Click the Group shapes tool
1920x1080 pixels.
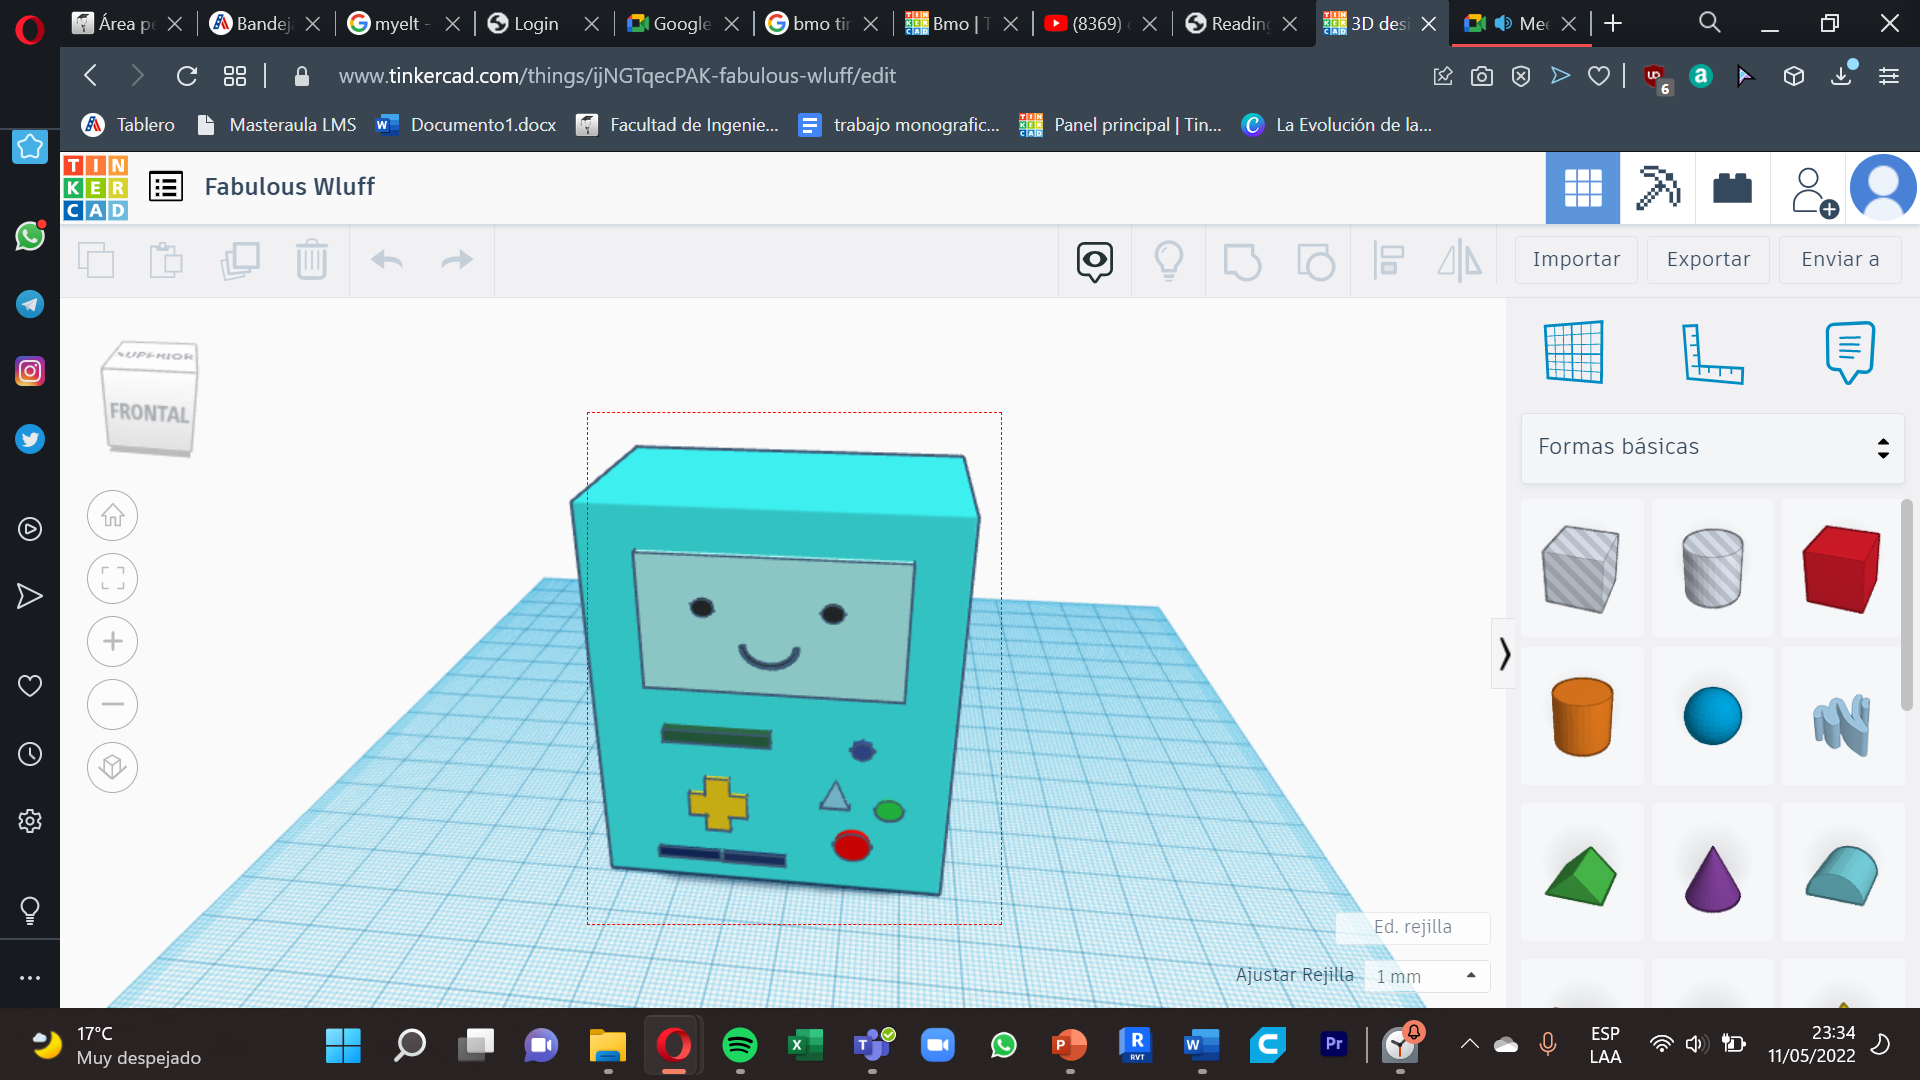coord(1242,262)
